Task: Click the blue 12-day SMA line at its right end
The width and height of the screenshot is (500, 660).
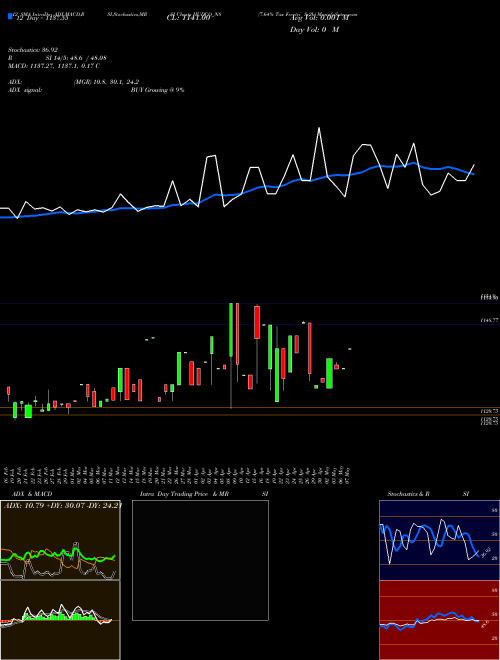Action: (x=473, y=173)
